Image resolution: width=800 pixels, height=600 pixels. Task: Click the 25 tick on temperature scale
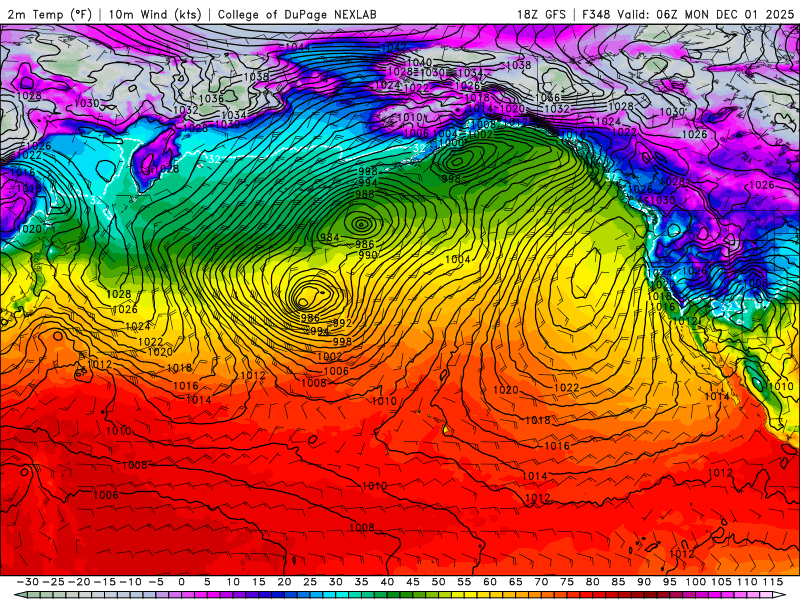coord(310,582)
